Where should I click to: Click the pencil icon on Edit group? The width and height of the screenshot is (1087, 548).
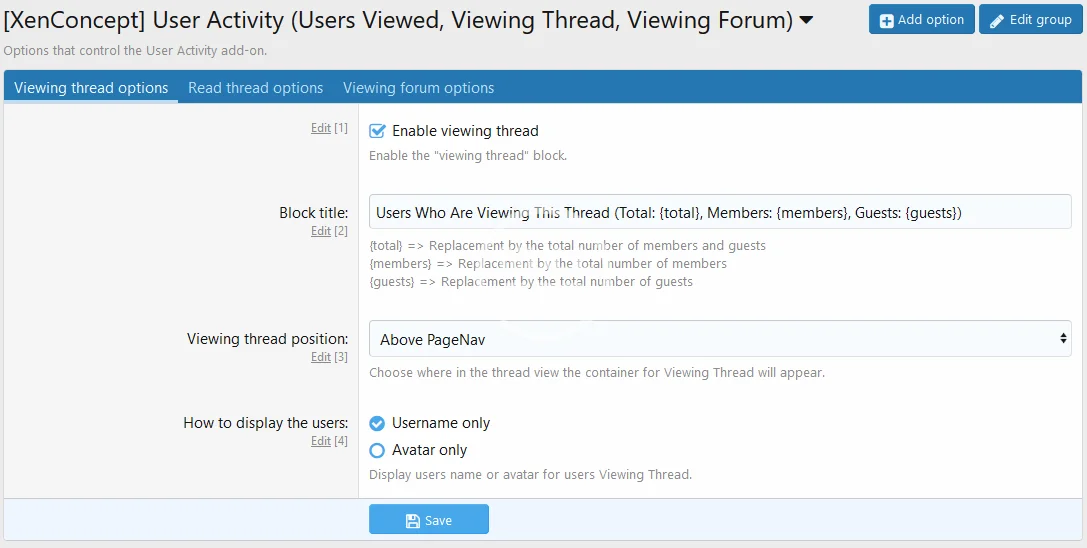[996, 20]
